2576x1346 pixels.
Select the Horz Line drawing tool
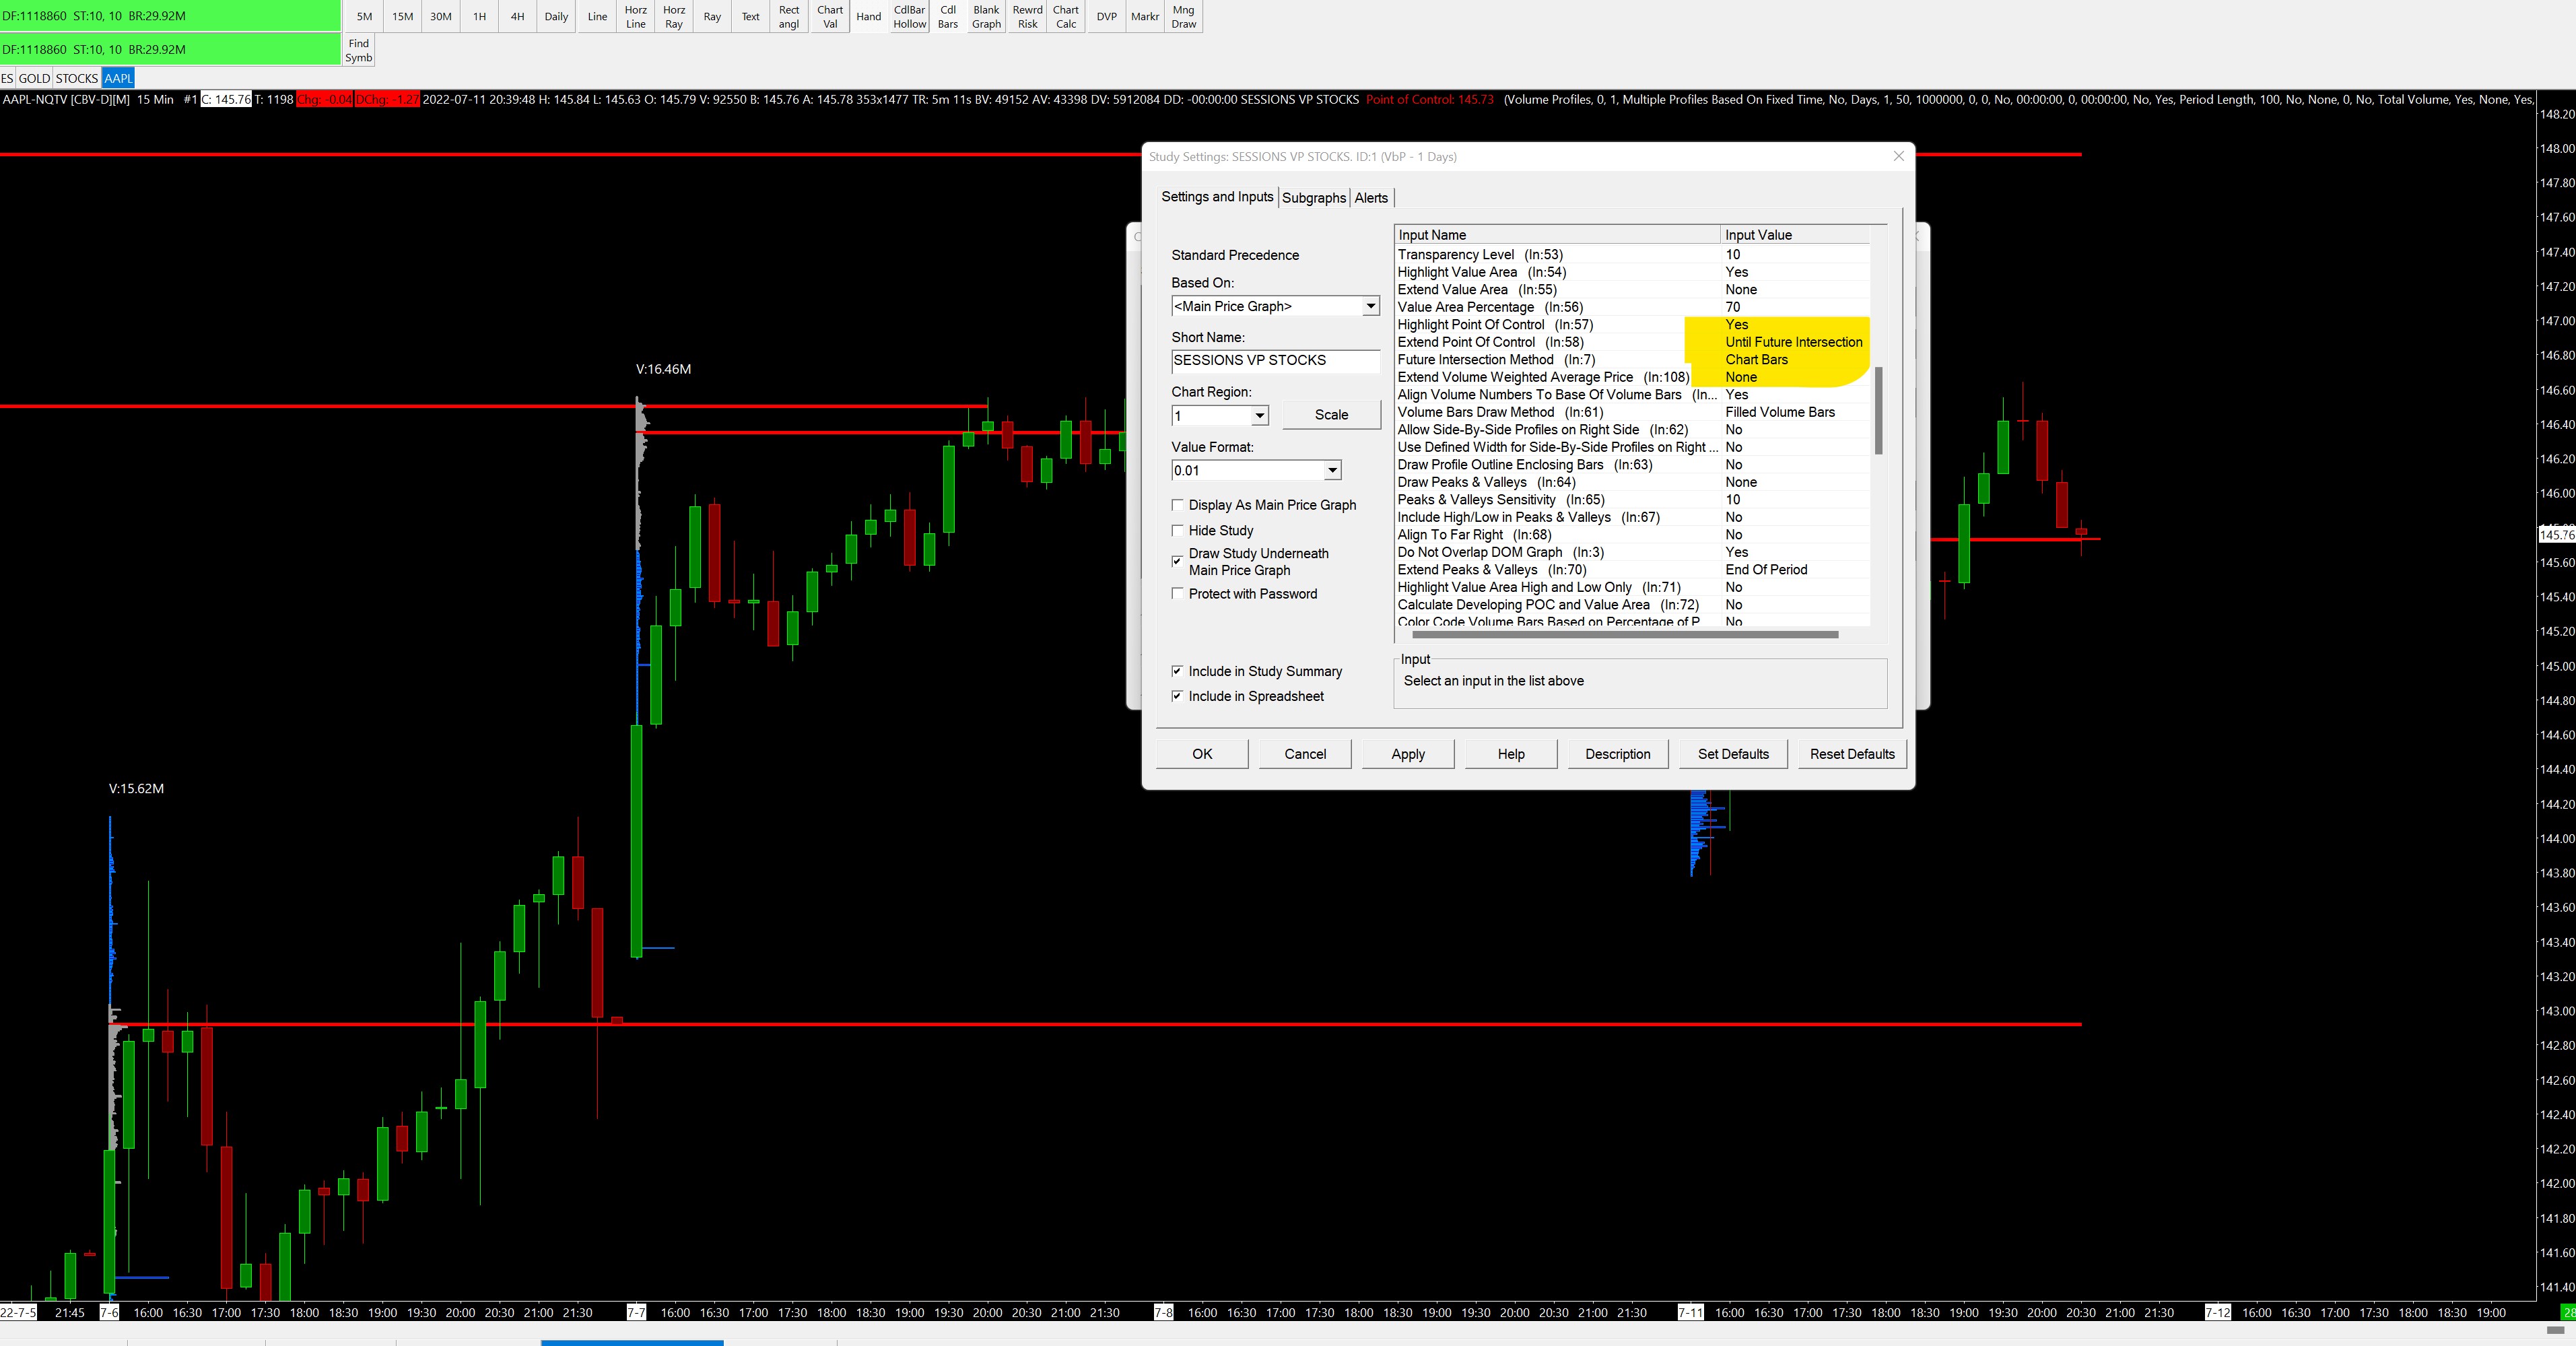[635, 16]
